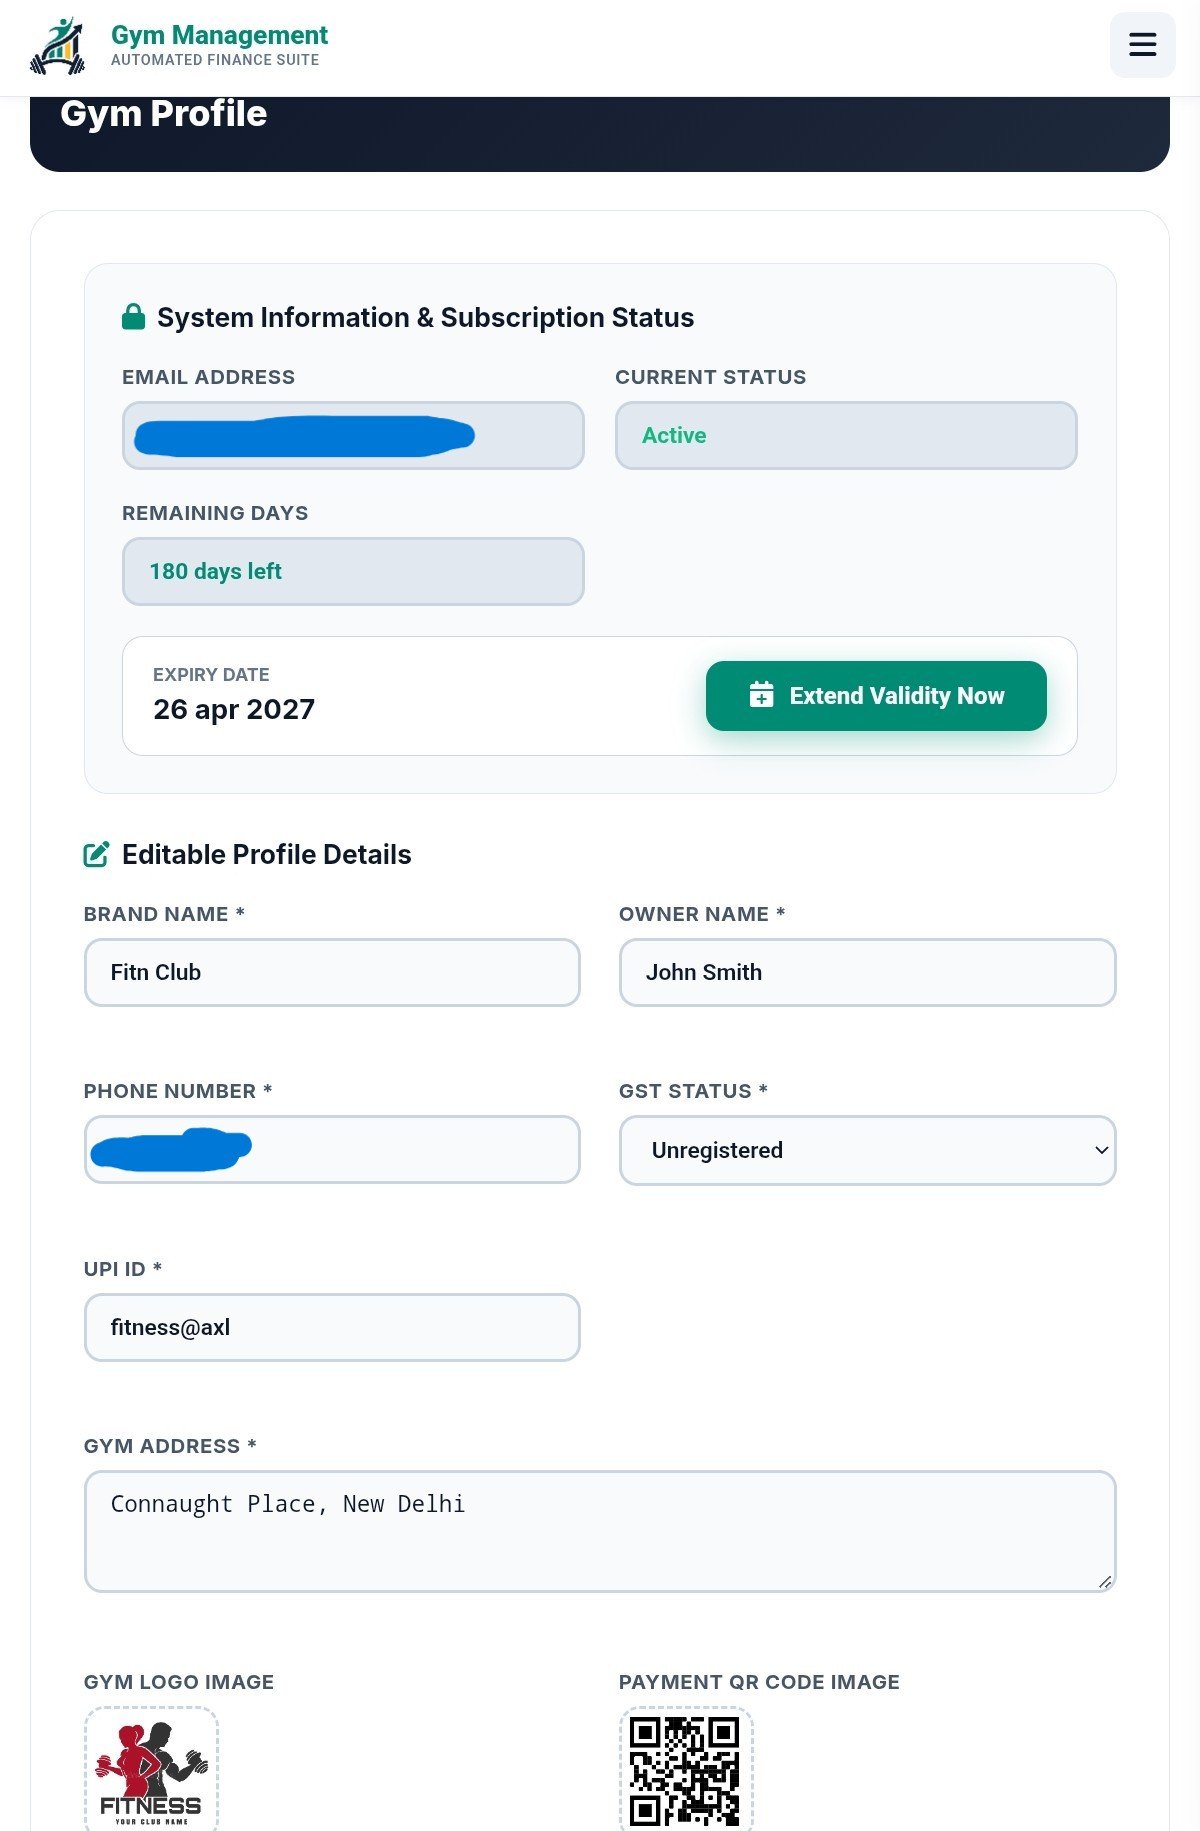
Task: Click the Brand Name field with Fitn Club
Action: coord(332,972)
